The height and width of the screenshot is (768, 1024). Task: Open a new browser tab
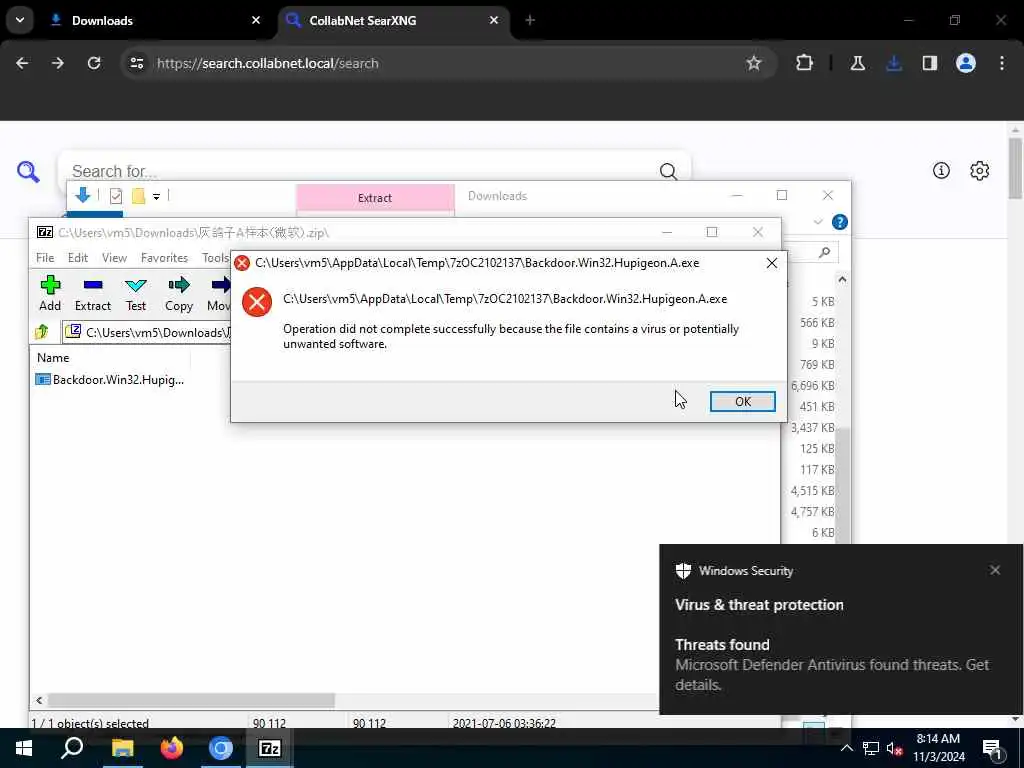pos(530,20)
